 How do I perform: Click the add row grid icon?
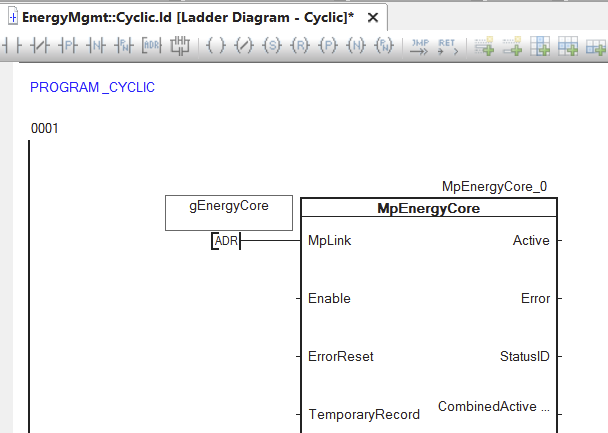568,46
